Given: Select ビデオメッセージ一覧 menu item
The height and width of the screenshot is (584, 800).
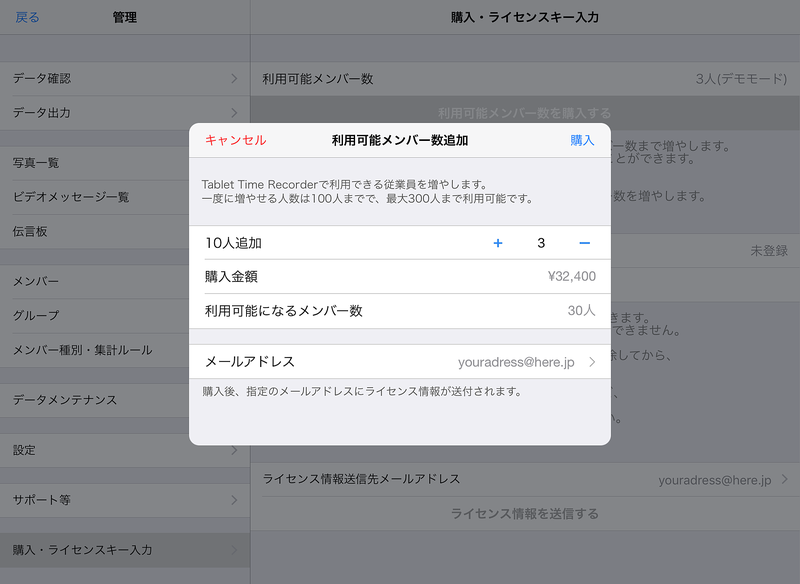Looking at the screenshot, I should (71, 197).
